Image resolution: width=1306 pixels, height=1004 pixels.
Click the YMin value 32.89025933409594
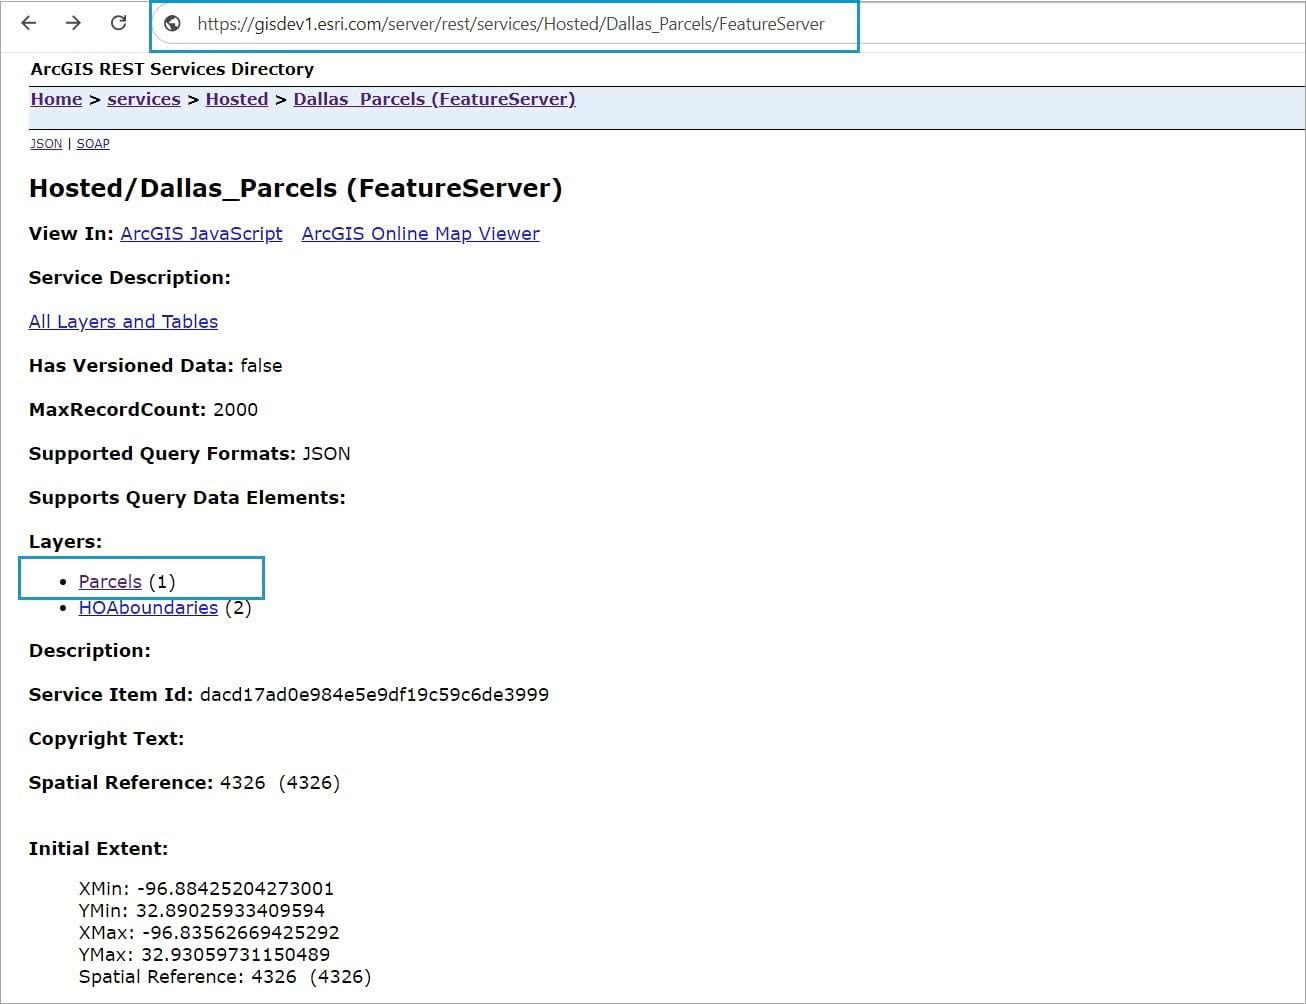(232, 911)
